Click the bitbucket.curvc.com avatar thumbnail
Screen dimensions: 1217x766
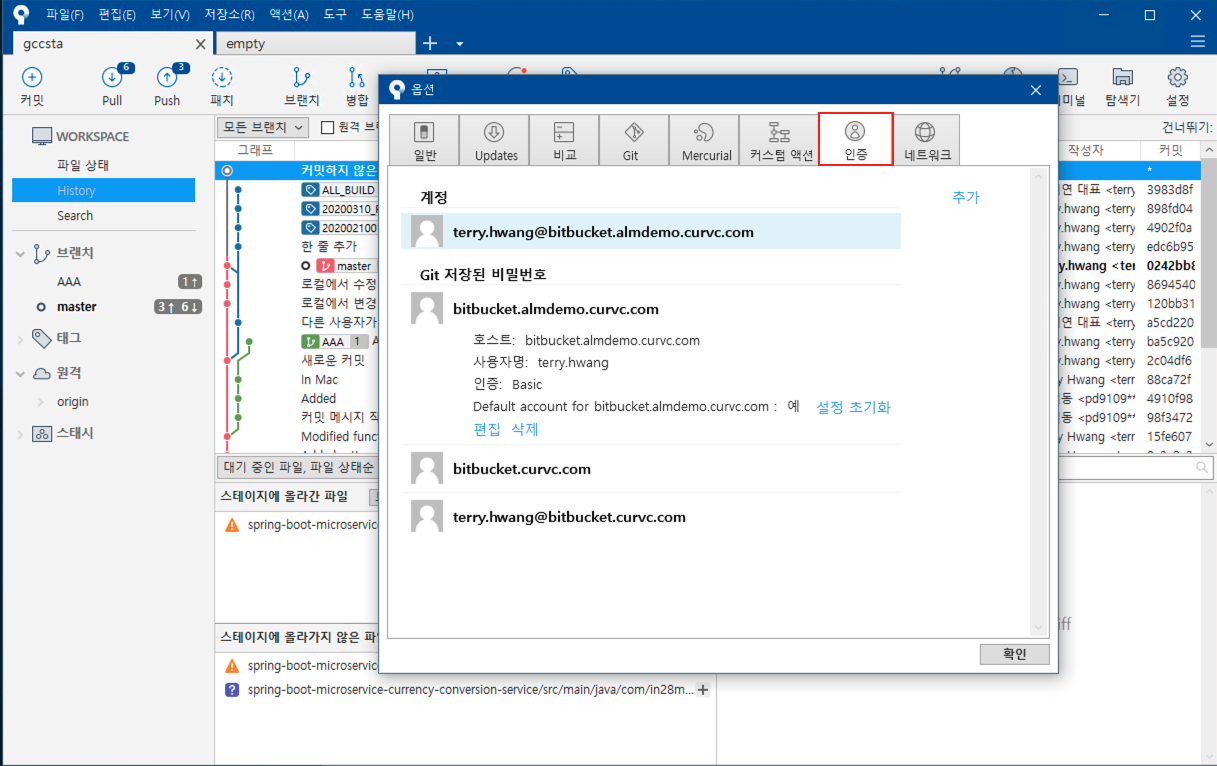click(427, 469)
